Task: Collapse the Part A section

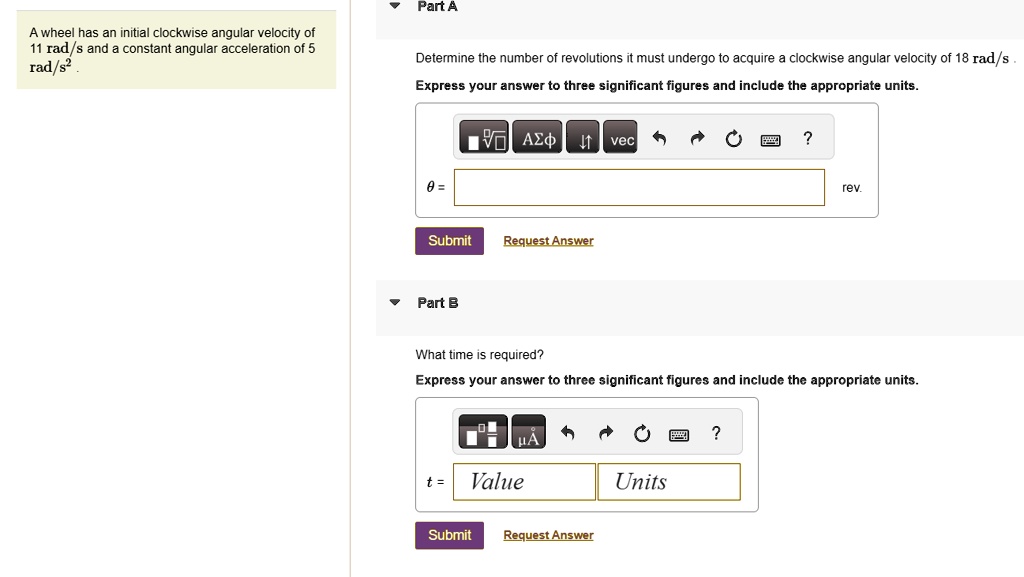Action: tap(394, 6)
